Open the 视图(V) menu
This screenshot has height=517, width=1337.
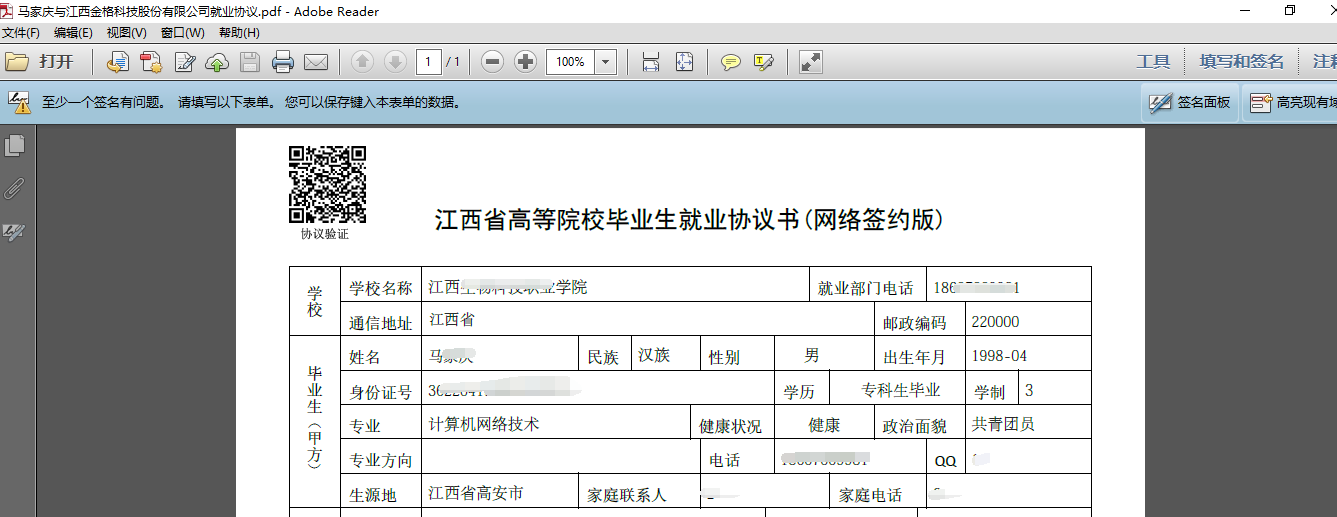point(126,33)
